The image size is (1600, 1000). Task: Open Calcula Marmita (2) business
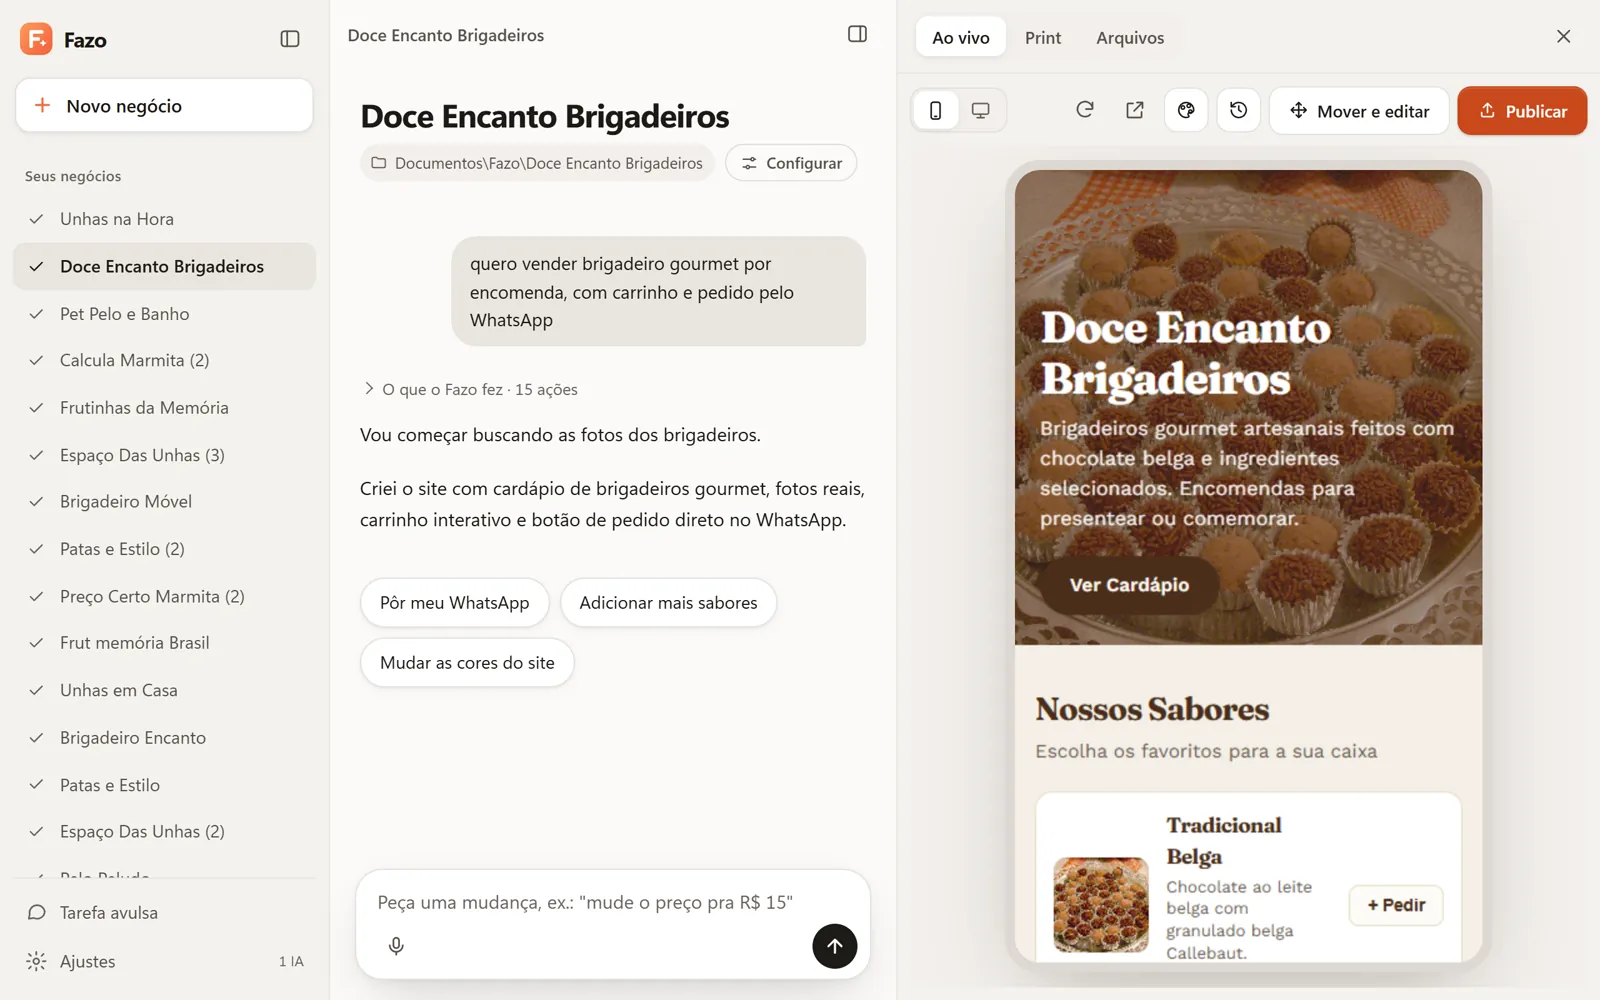tap(164, 360)
